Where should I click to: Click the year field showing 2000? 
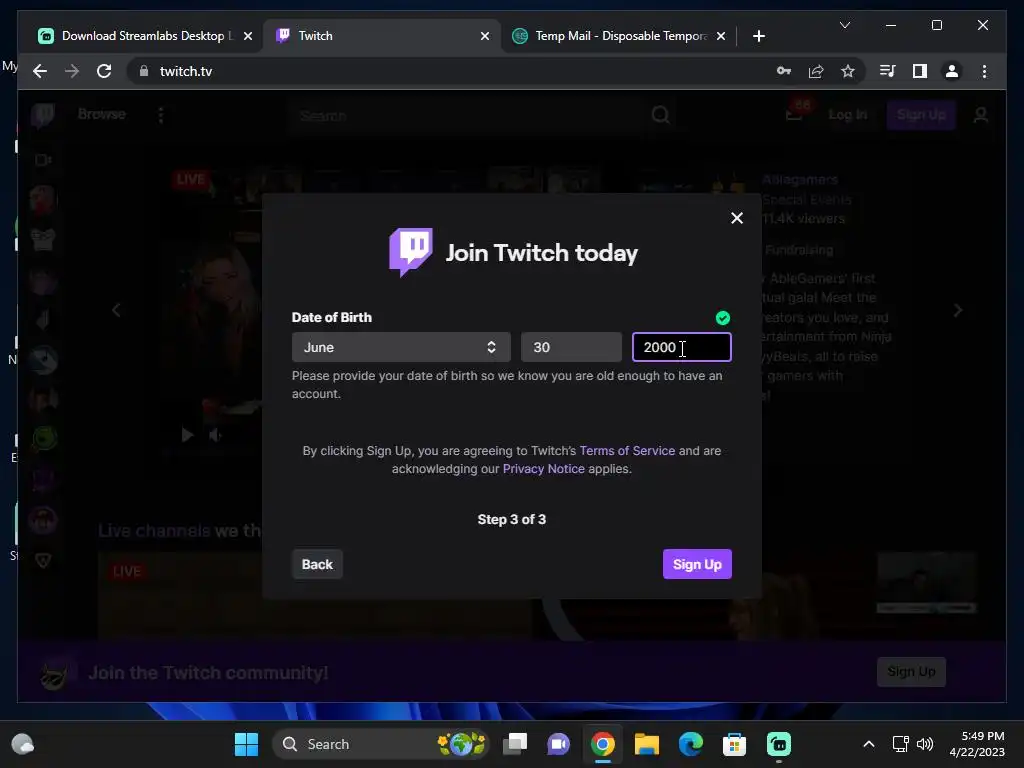click(682, 347)
